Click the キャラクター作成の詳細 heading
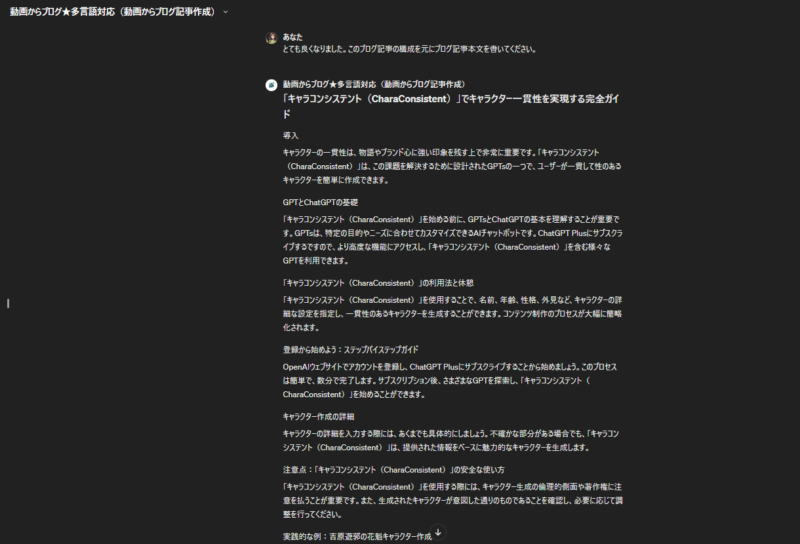 tap(318, 416)
